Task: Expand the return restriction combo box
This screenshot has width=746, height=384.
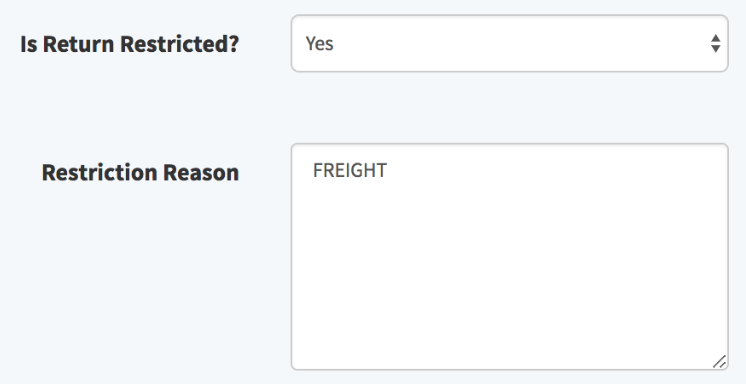Action: pos(510,43)
